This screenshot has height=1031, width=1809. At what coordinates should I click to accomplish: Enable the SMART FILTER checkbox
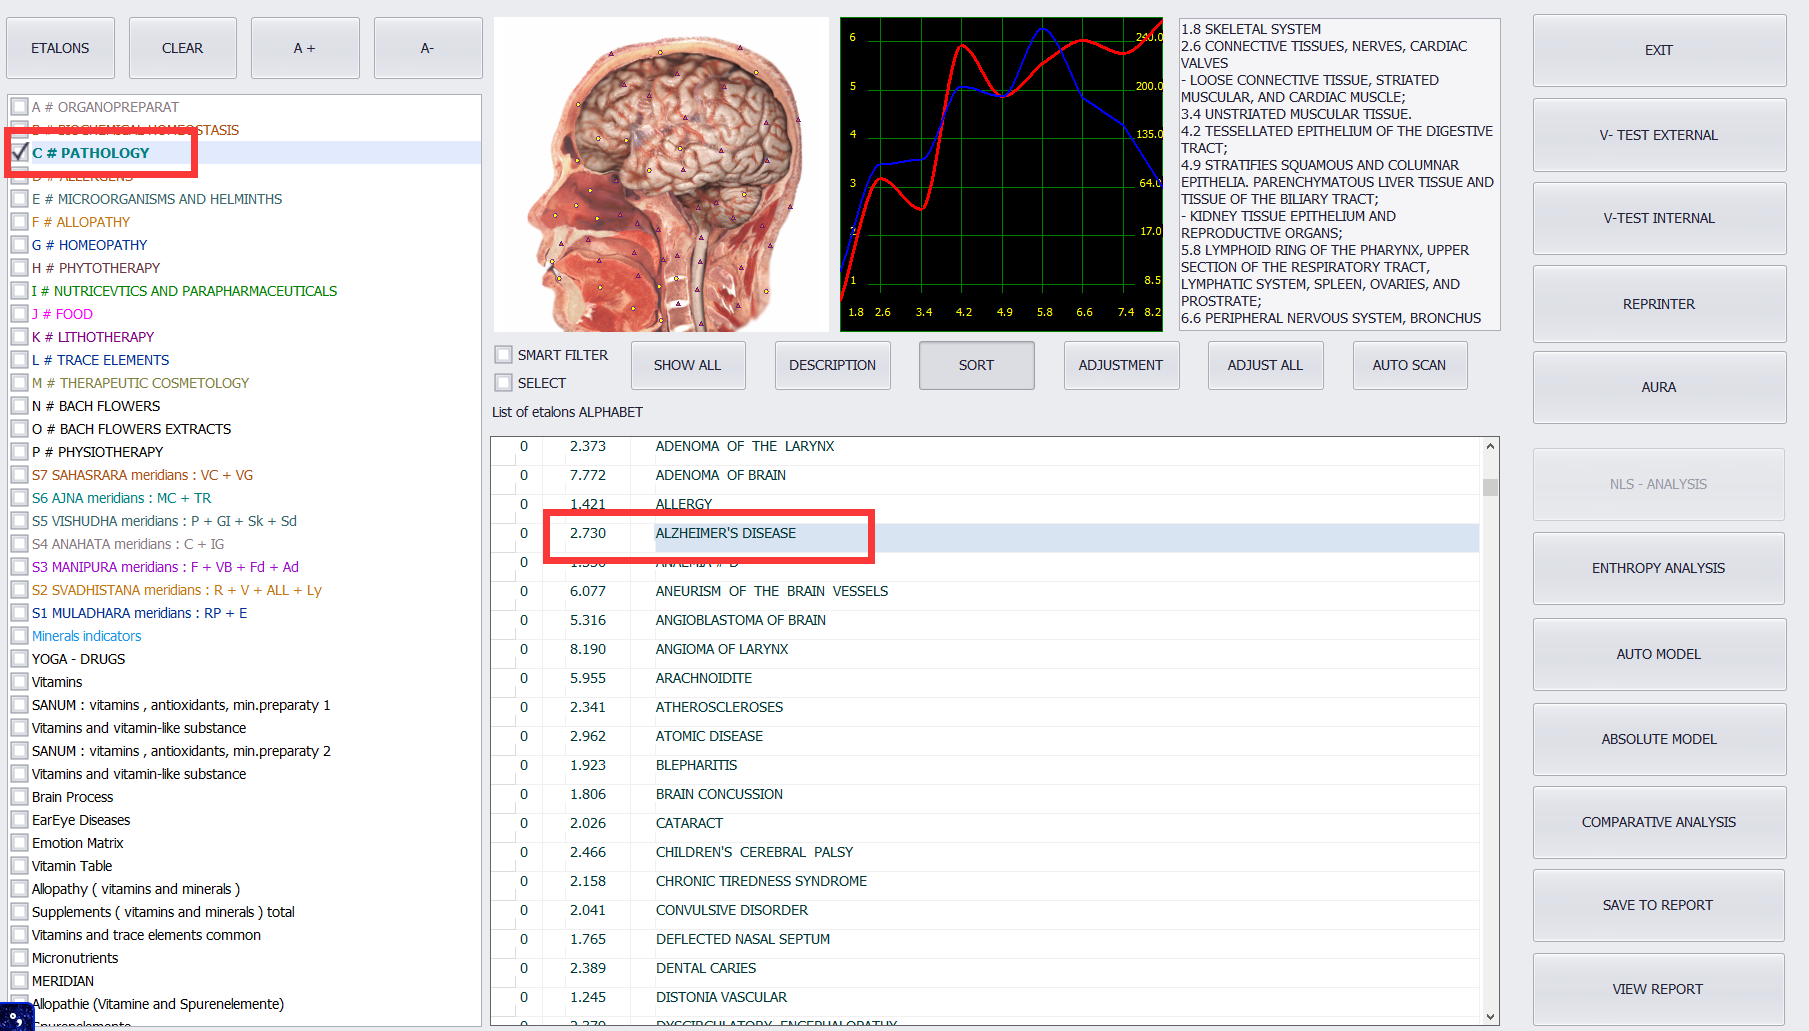(504, 355)
